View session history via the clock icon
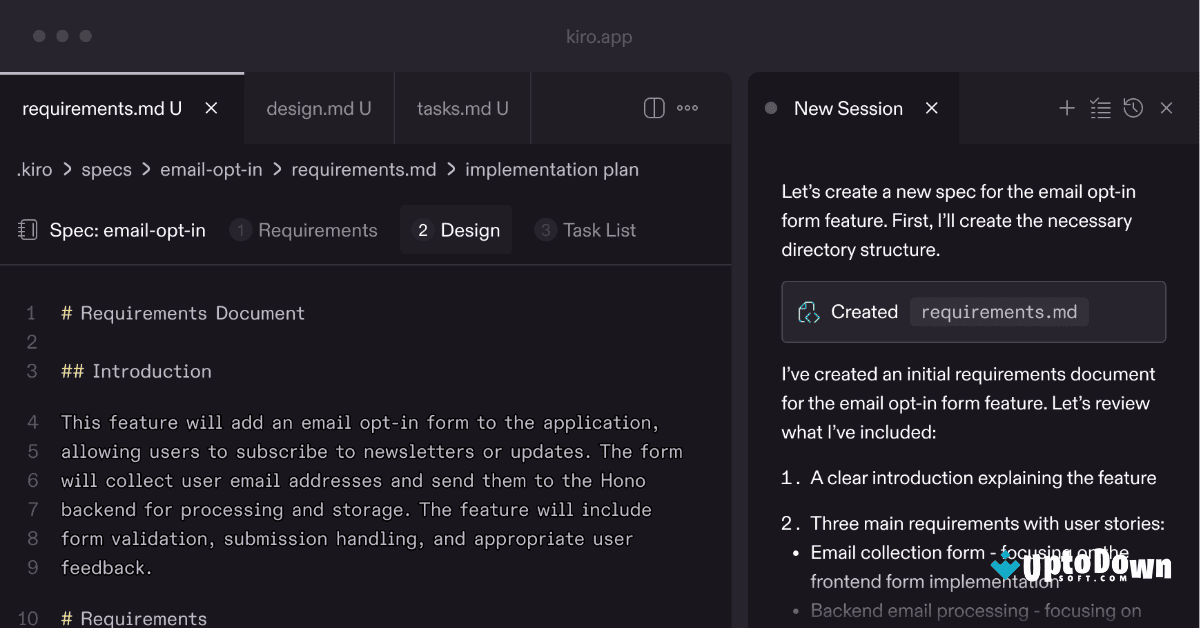This screenshot has width=1200, height=628. 1133,107
